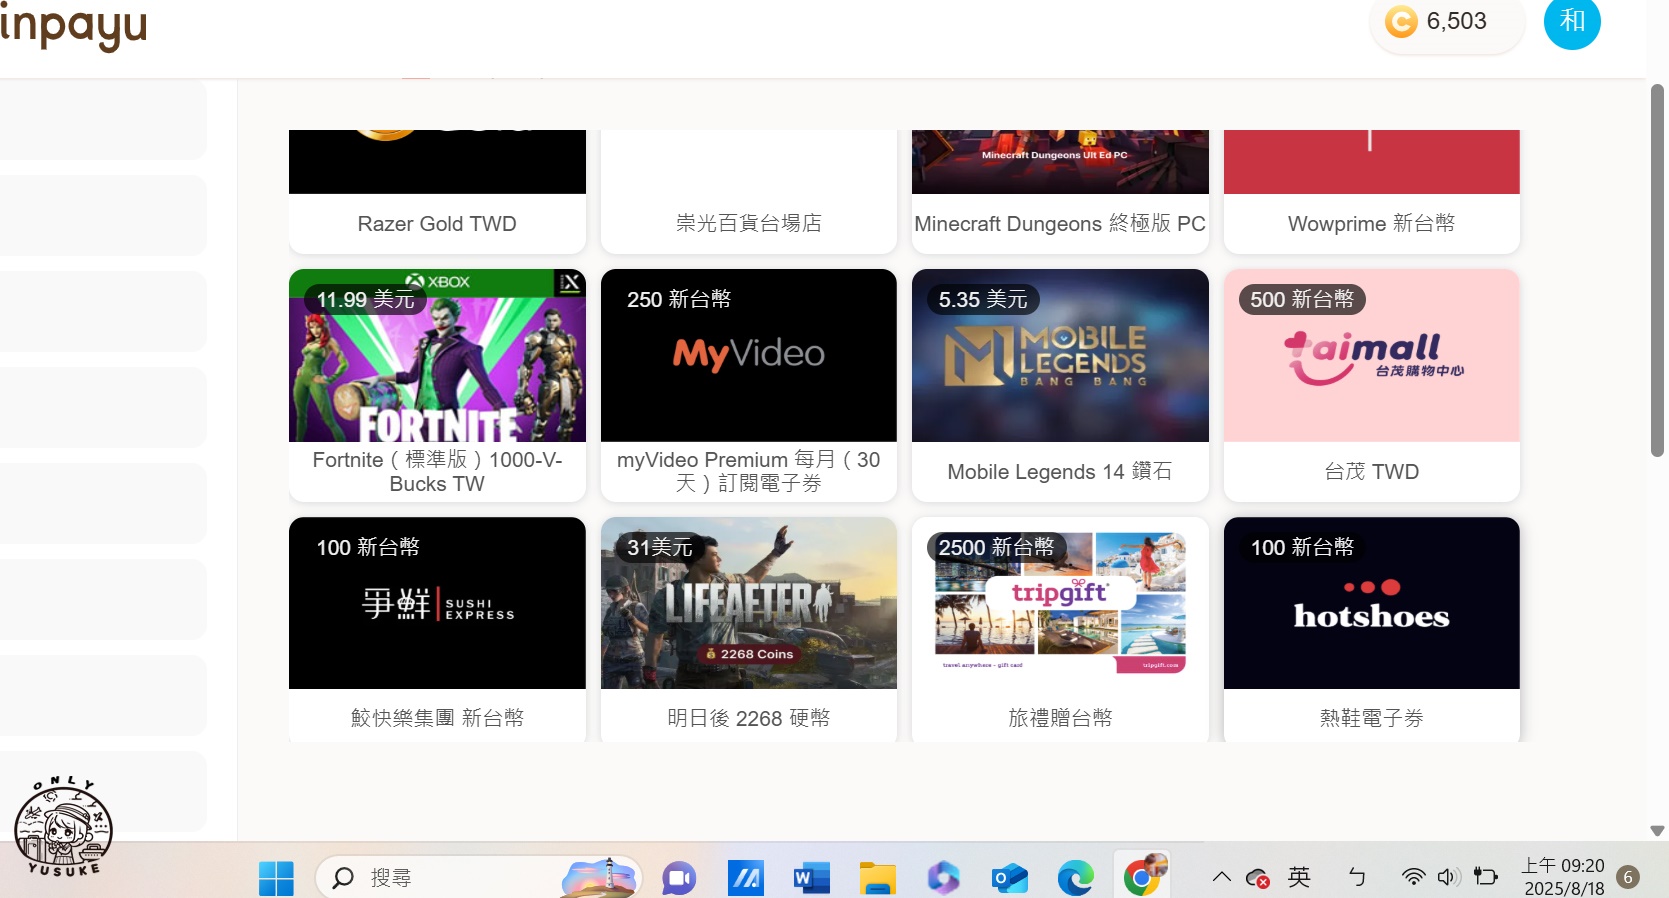Open the Wowprime 新台幣 card
Image resolution: width=1669 pixels, height=898 pixels.
(1372, 192)
